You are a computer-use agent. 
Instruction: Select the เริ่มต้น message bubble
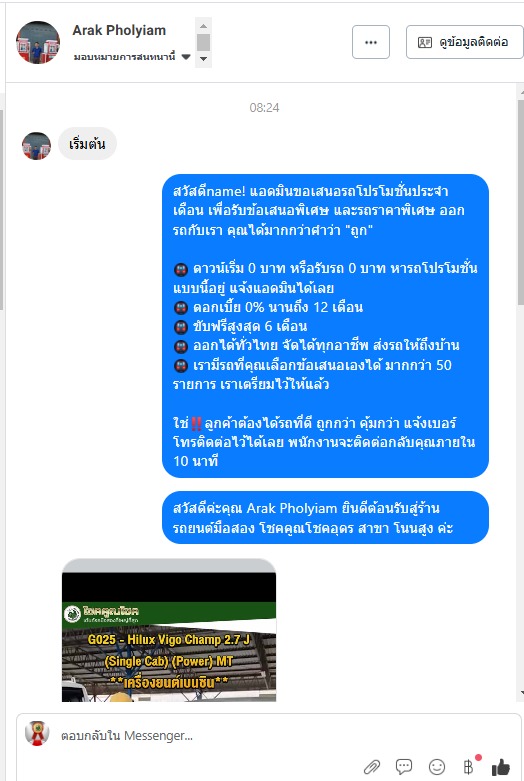pos(87,144)
